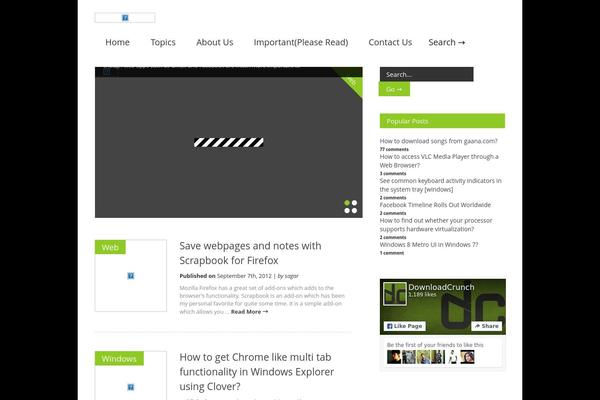This screenshot has height=400, width=600.
Task: Open the Chrome-like multi tab Clover post
Action: click(x=256, y=372)
